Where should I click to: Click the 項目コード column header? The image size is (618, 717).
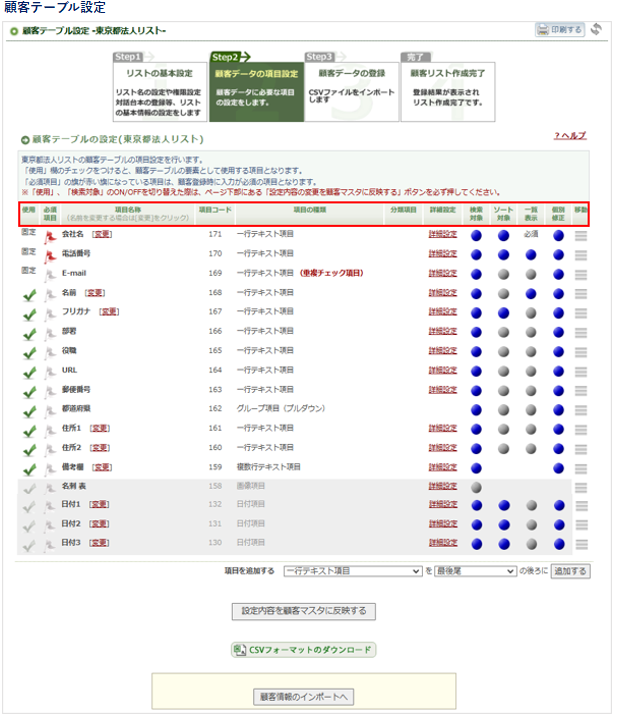[215, 210]
